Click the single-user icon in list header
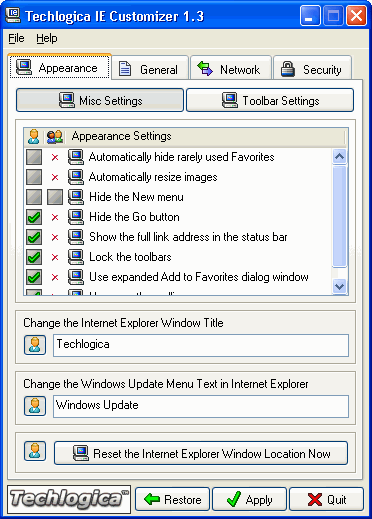Screen dimensions: 372x519 coord(34,136)
